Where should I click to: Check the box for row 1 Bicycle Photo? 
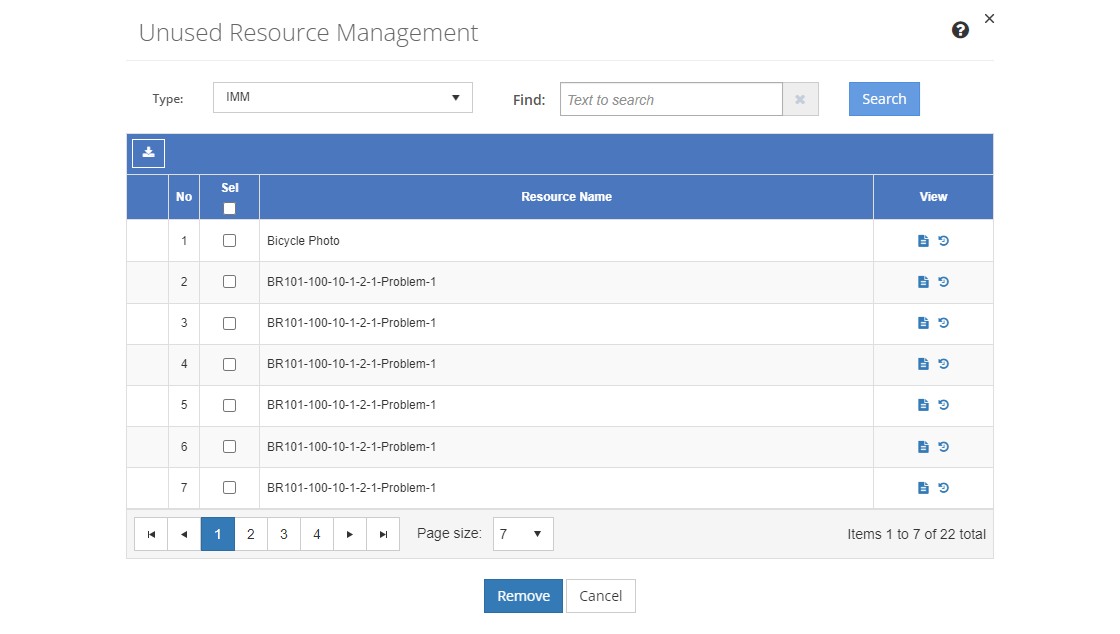(x=229, y=241)
